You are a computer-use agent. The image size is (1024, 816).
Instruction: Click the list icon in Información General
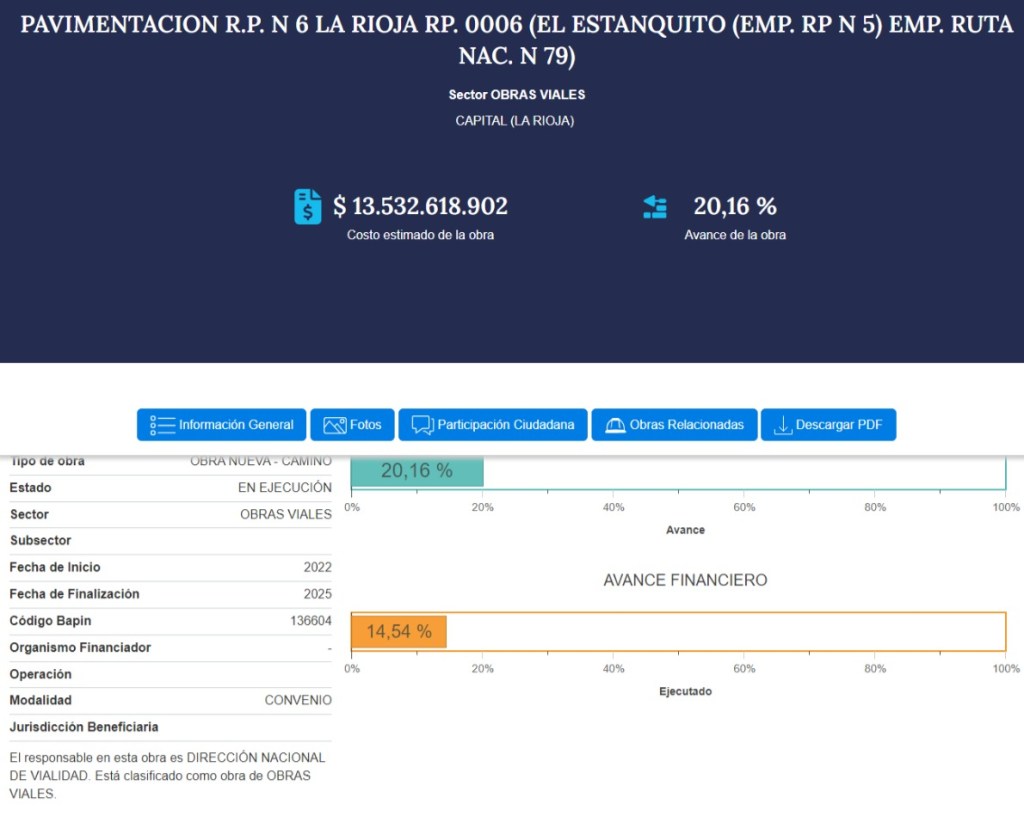(162, 425)
